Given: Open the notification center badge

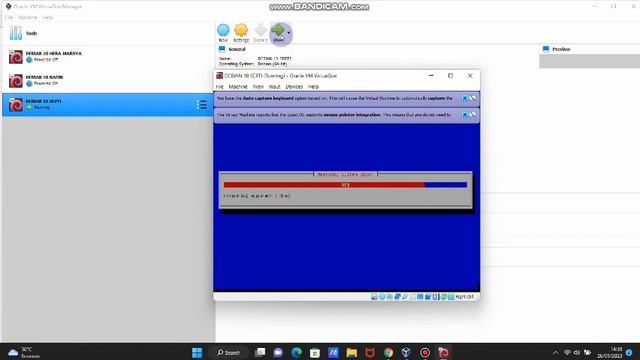Looking at the screenshot, I should pos(629,352).
